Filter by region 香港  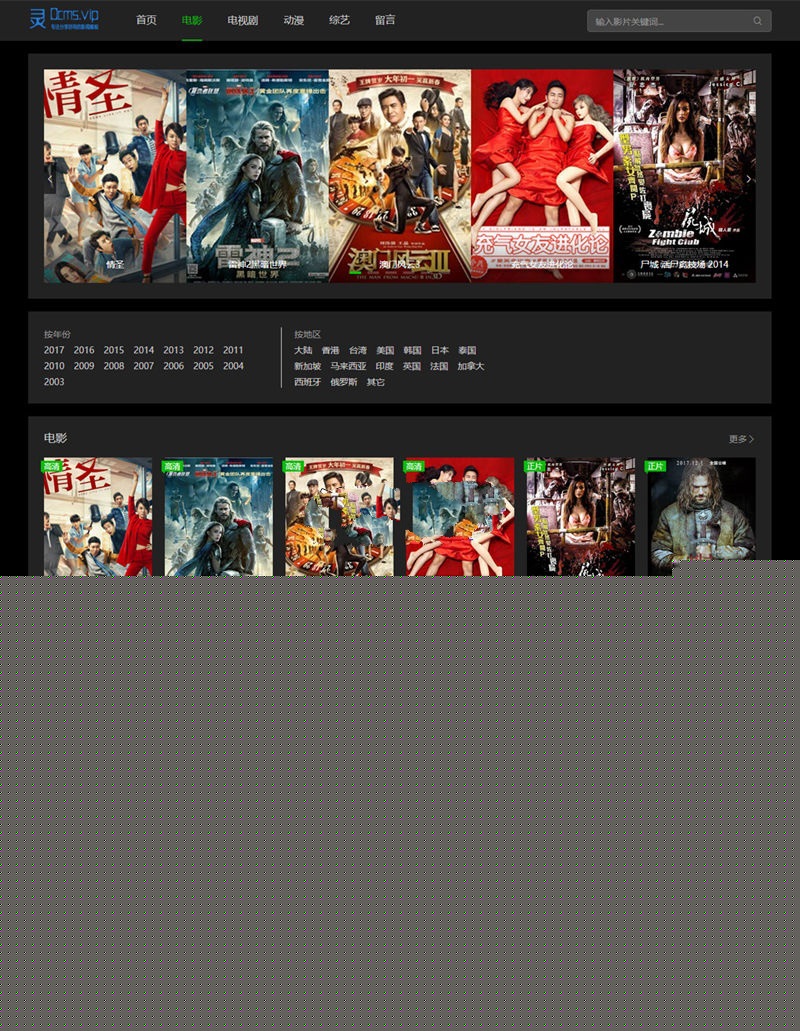(x=331, y=350)
